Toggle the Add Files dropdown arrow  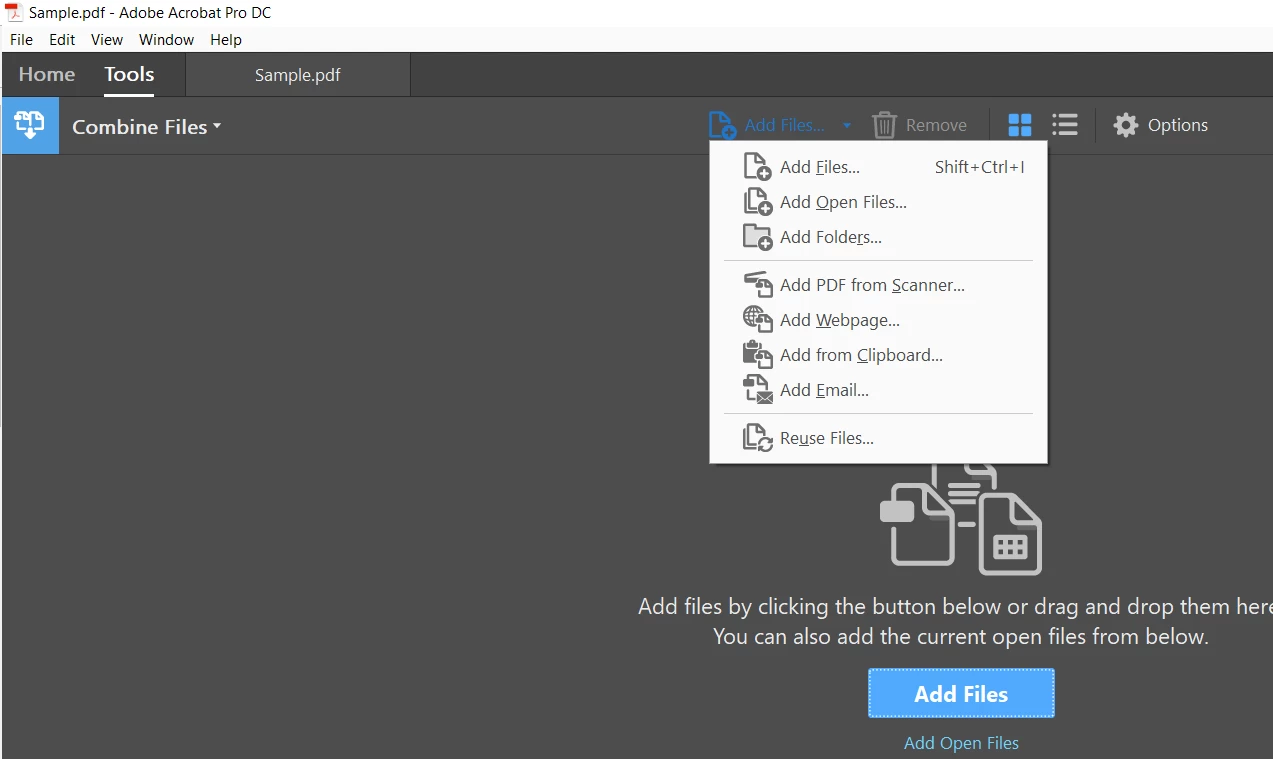coord(847,126)
